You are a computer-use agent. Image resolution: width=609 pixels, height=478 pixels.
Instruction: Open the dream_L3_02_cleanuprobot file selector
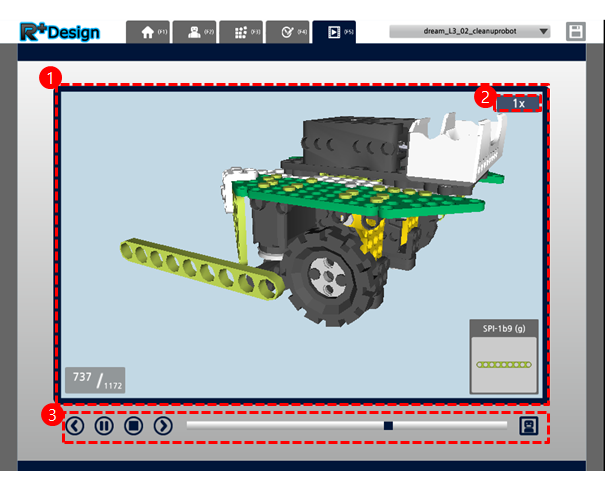470,31
